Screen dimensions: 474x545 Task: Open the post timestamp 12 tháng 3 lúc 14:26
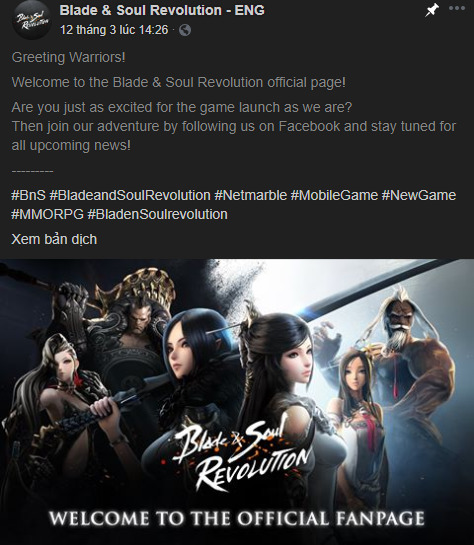coord(114,30)
